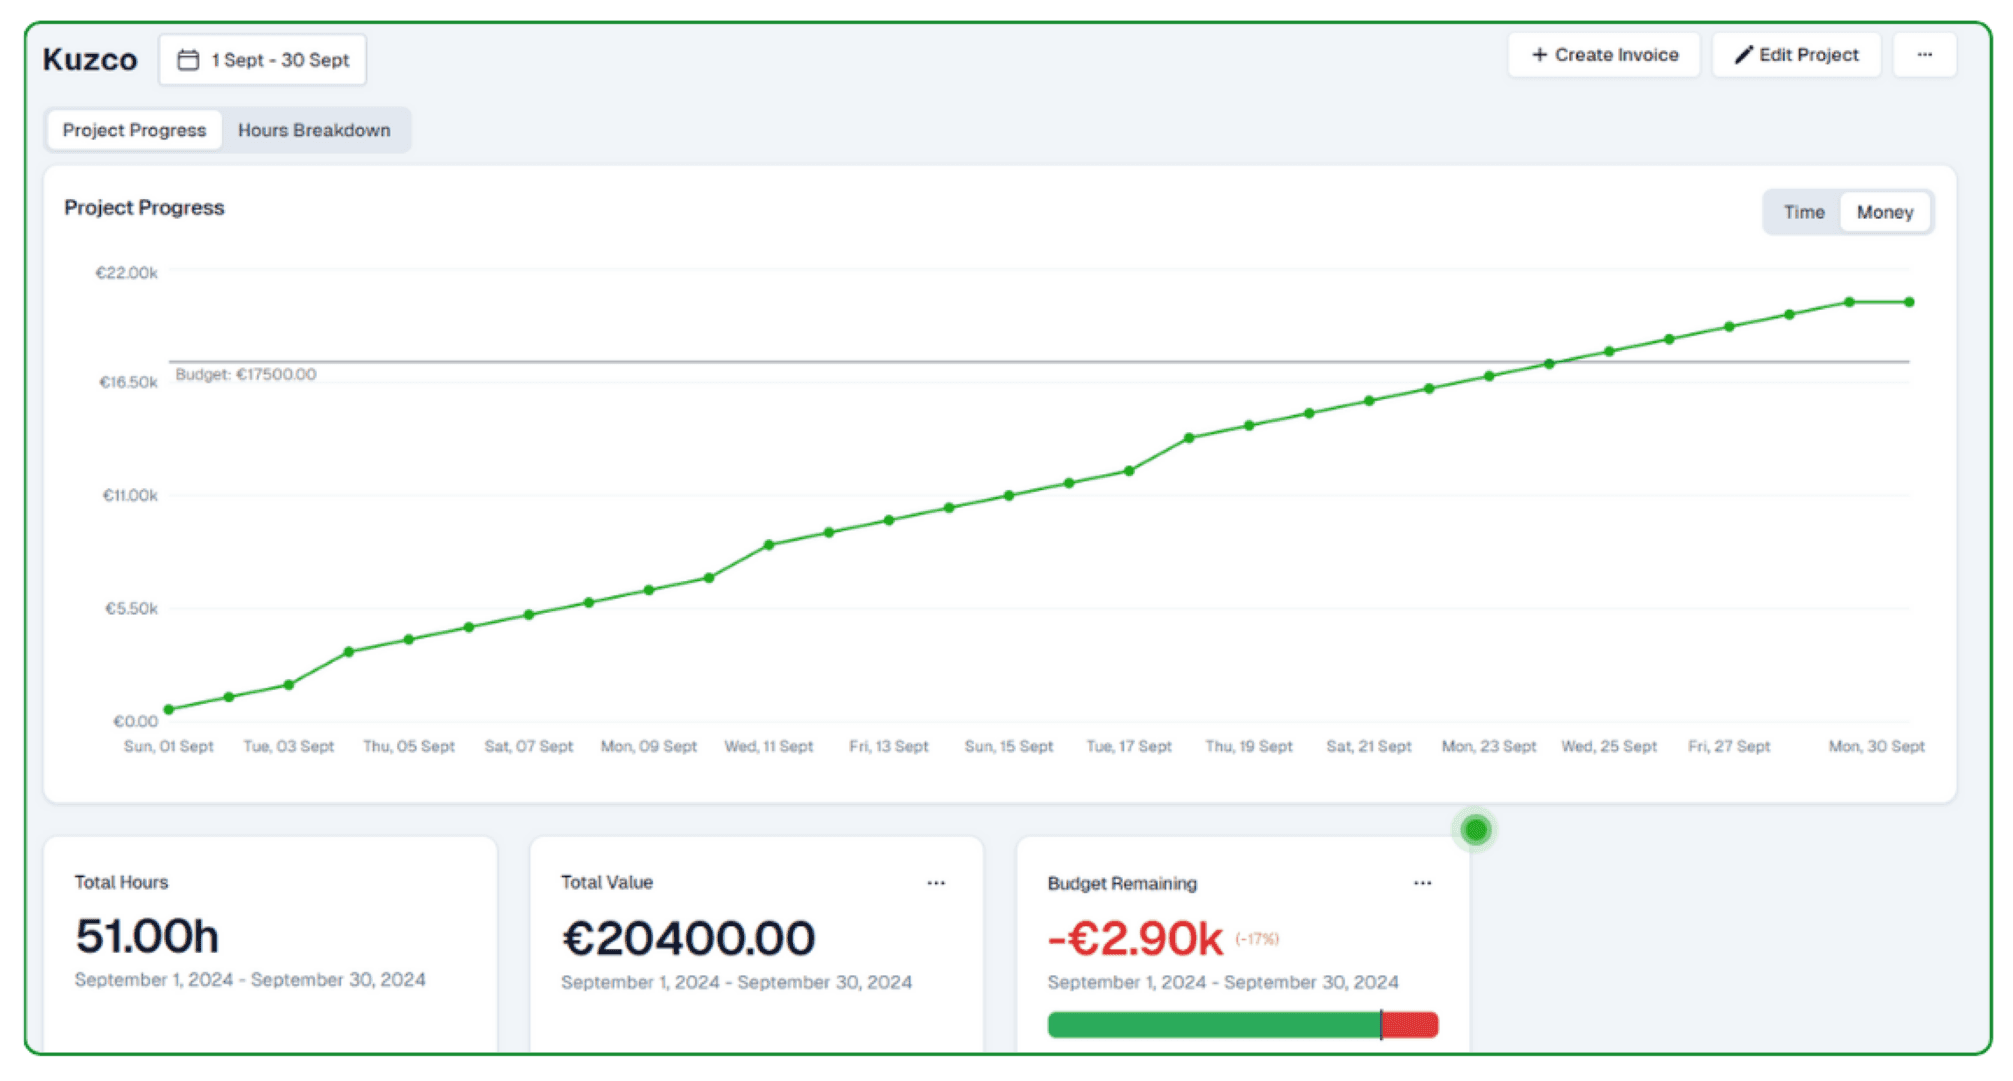This screenshot has height=1081, width=2013.
Task: Click the Kuzco project title
Action: point(90,60)
